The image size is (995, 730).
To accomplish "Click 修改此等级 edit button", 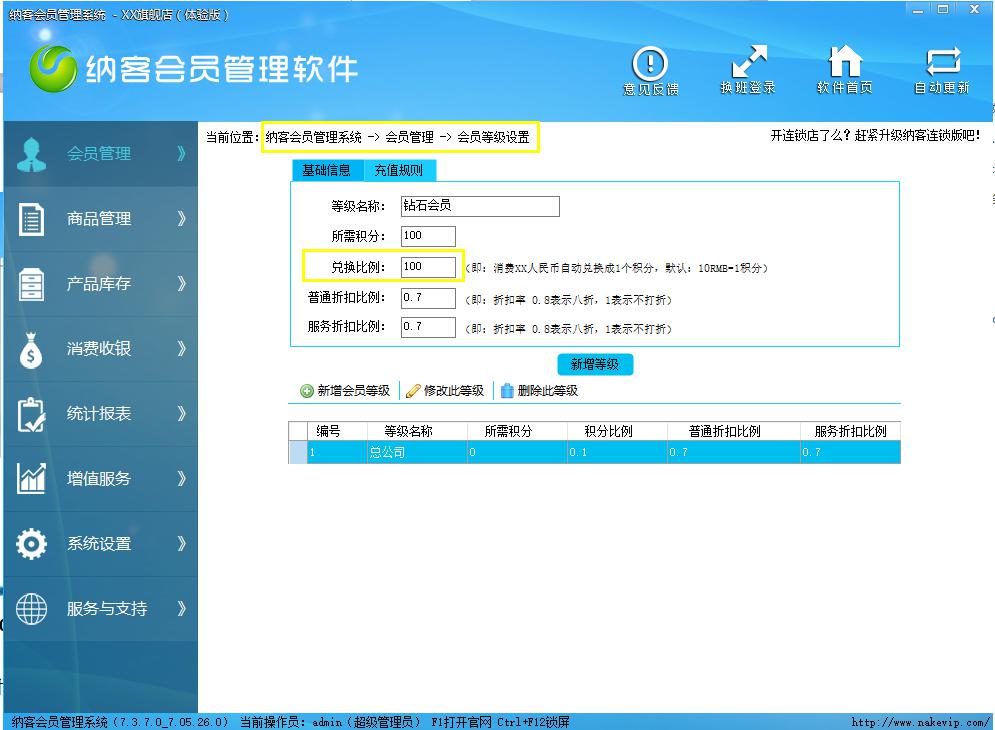I will [445, 391].
